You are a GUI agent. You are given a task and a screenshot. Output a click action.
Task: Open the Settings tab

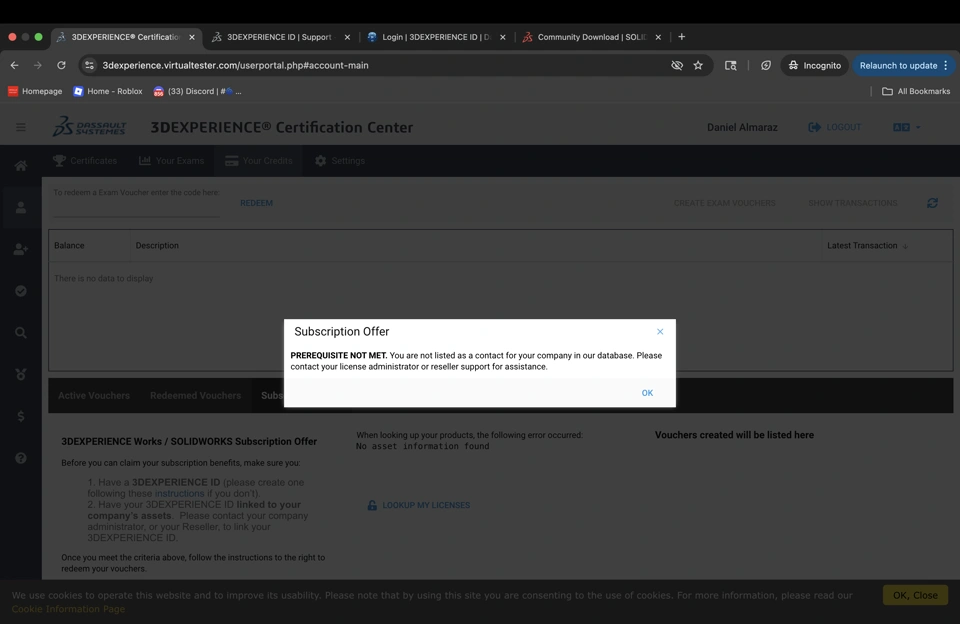340,160
